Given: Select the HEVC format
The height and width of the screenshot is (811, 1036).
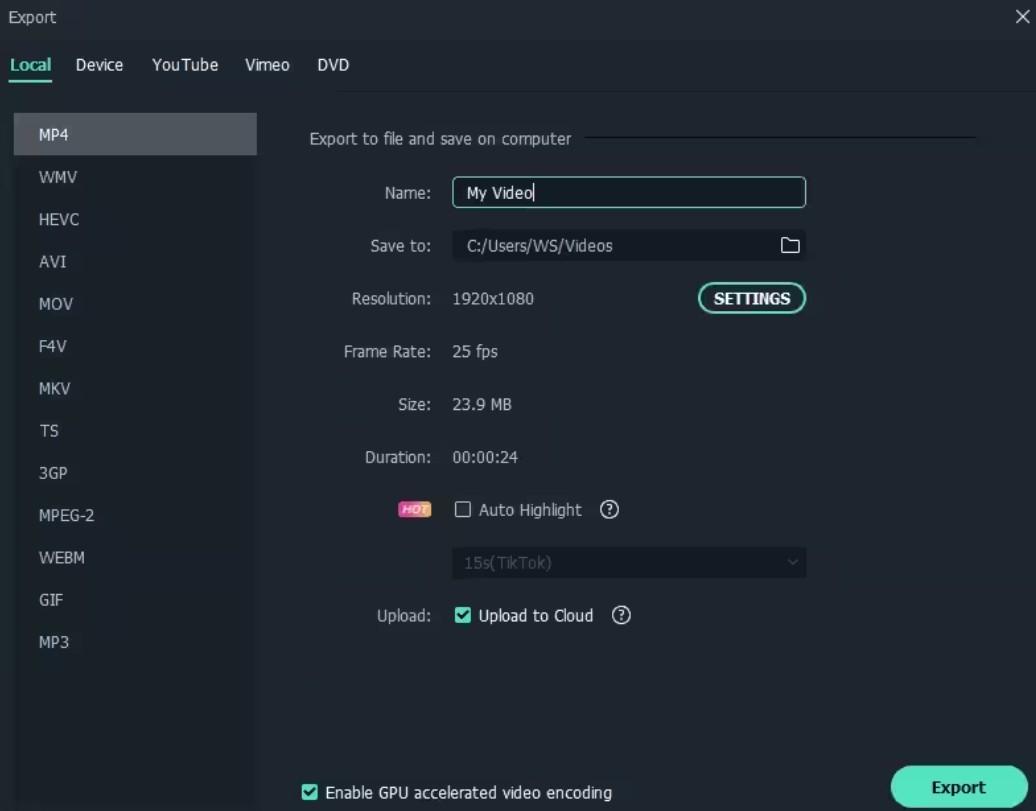Looking at the screenshot, I should tap(135, 219).
